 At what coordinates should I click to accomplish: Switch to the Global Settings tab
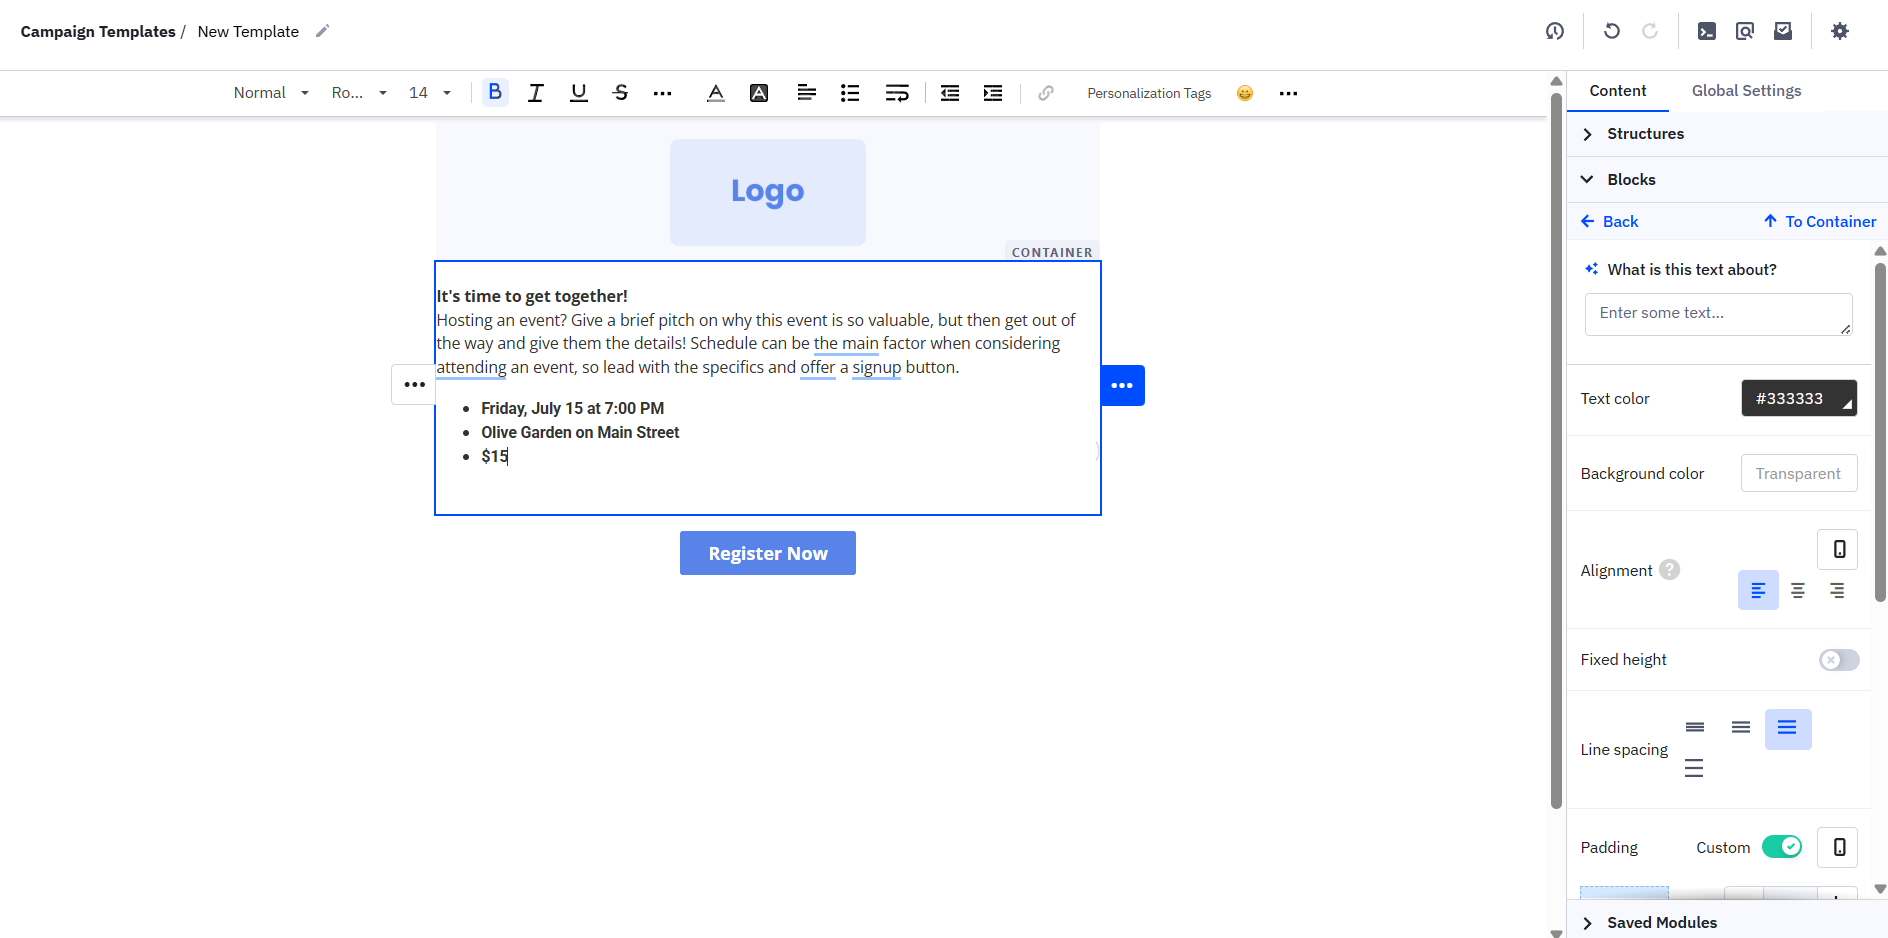pos(1746,91)
